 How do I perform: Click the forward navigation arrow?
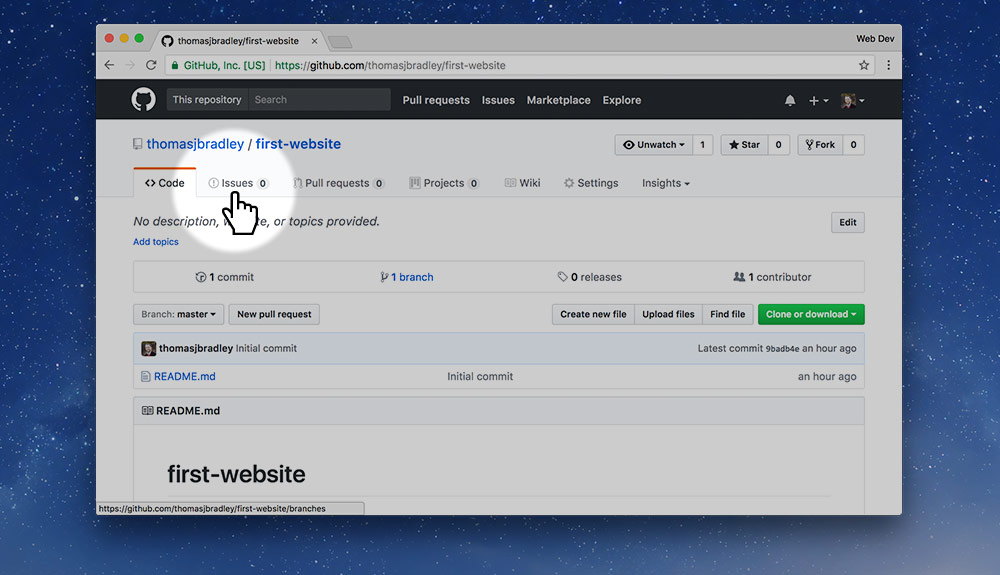pos(130,65)
